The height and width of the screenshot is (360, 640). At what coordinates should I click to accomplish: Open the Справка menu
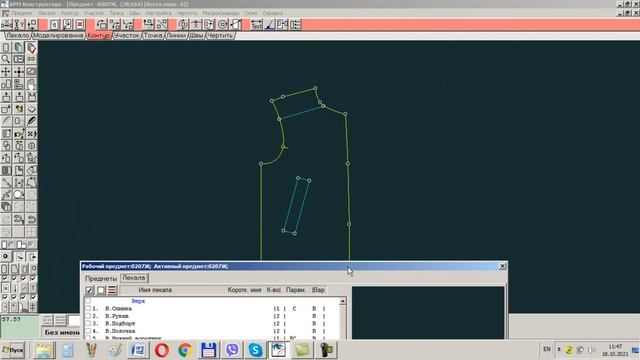tap(273, 13)
